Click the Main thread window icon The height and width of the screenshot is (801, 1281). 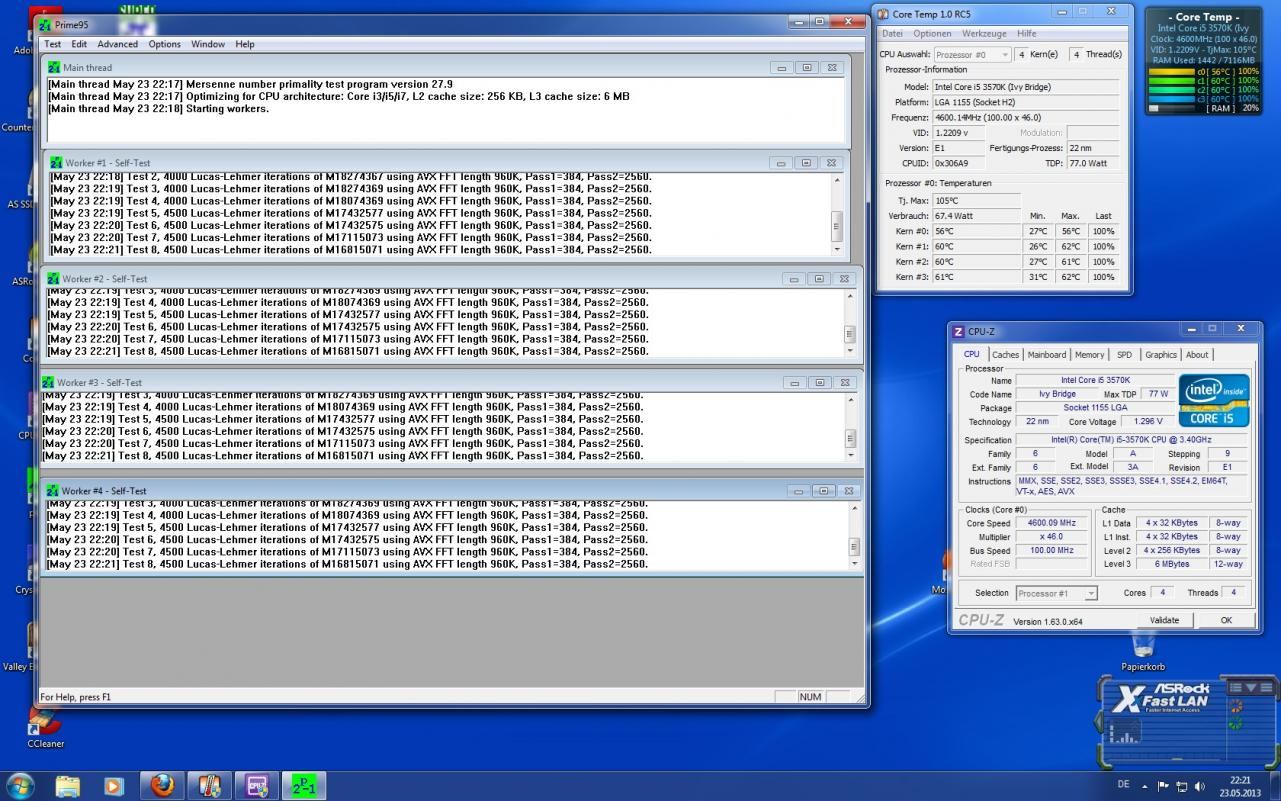coord(55,67)
